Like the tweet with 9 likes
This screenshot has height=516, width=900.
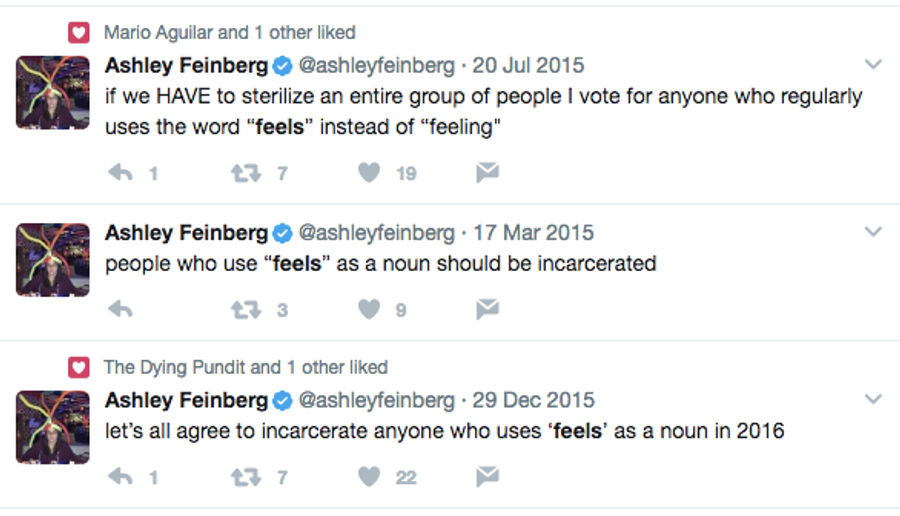click(369, 309)
